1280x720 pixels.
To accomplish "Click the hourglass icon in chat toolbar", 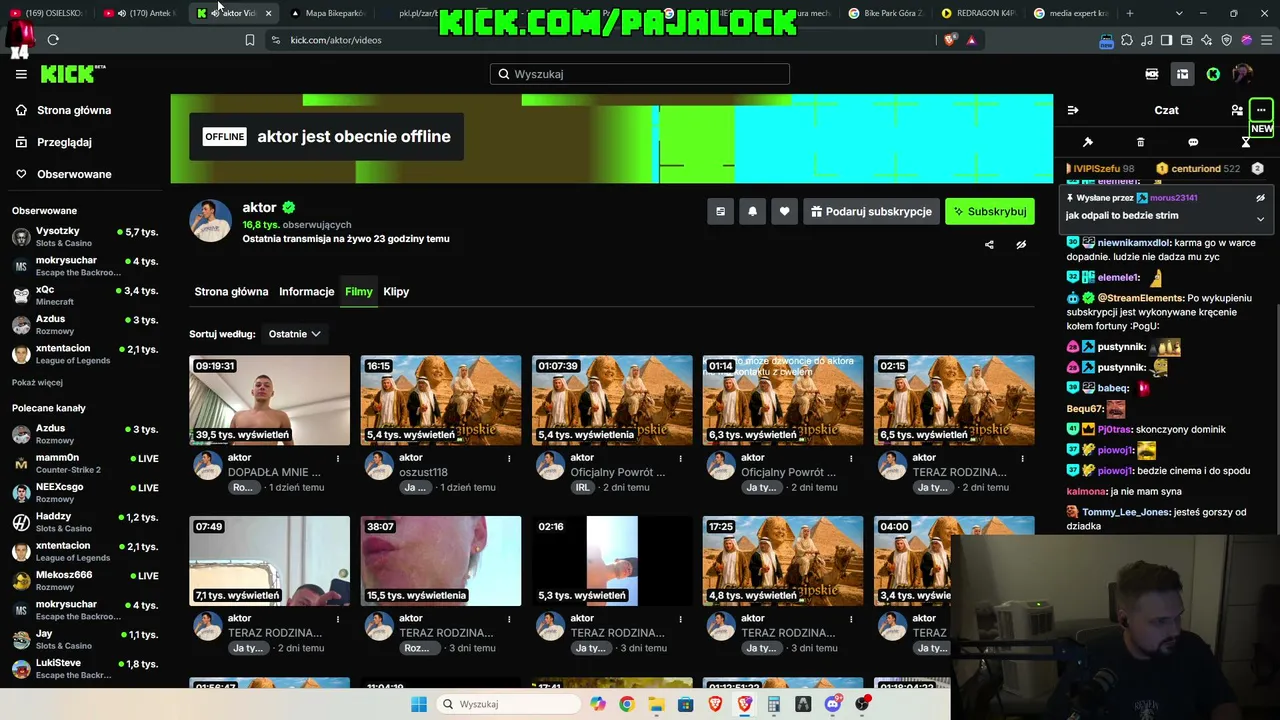I will pyautogui.click(x=1246, y=142).
